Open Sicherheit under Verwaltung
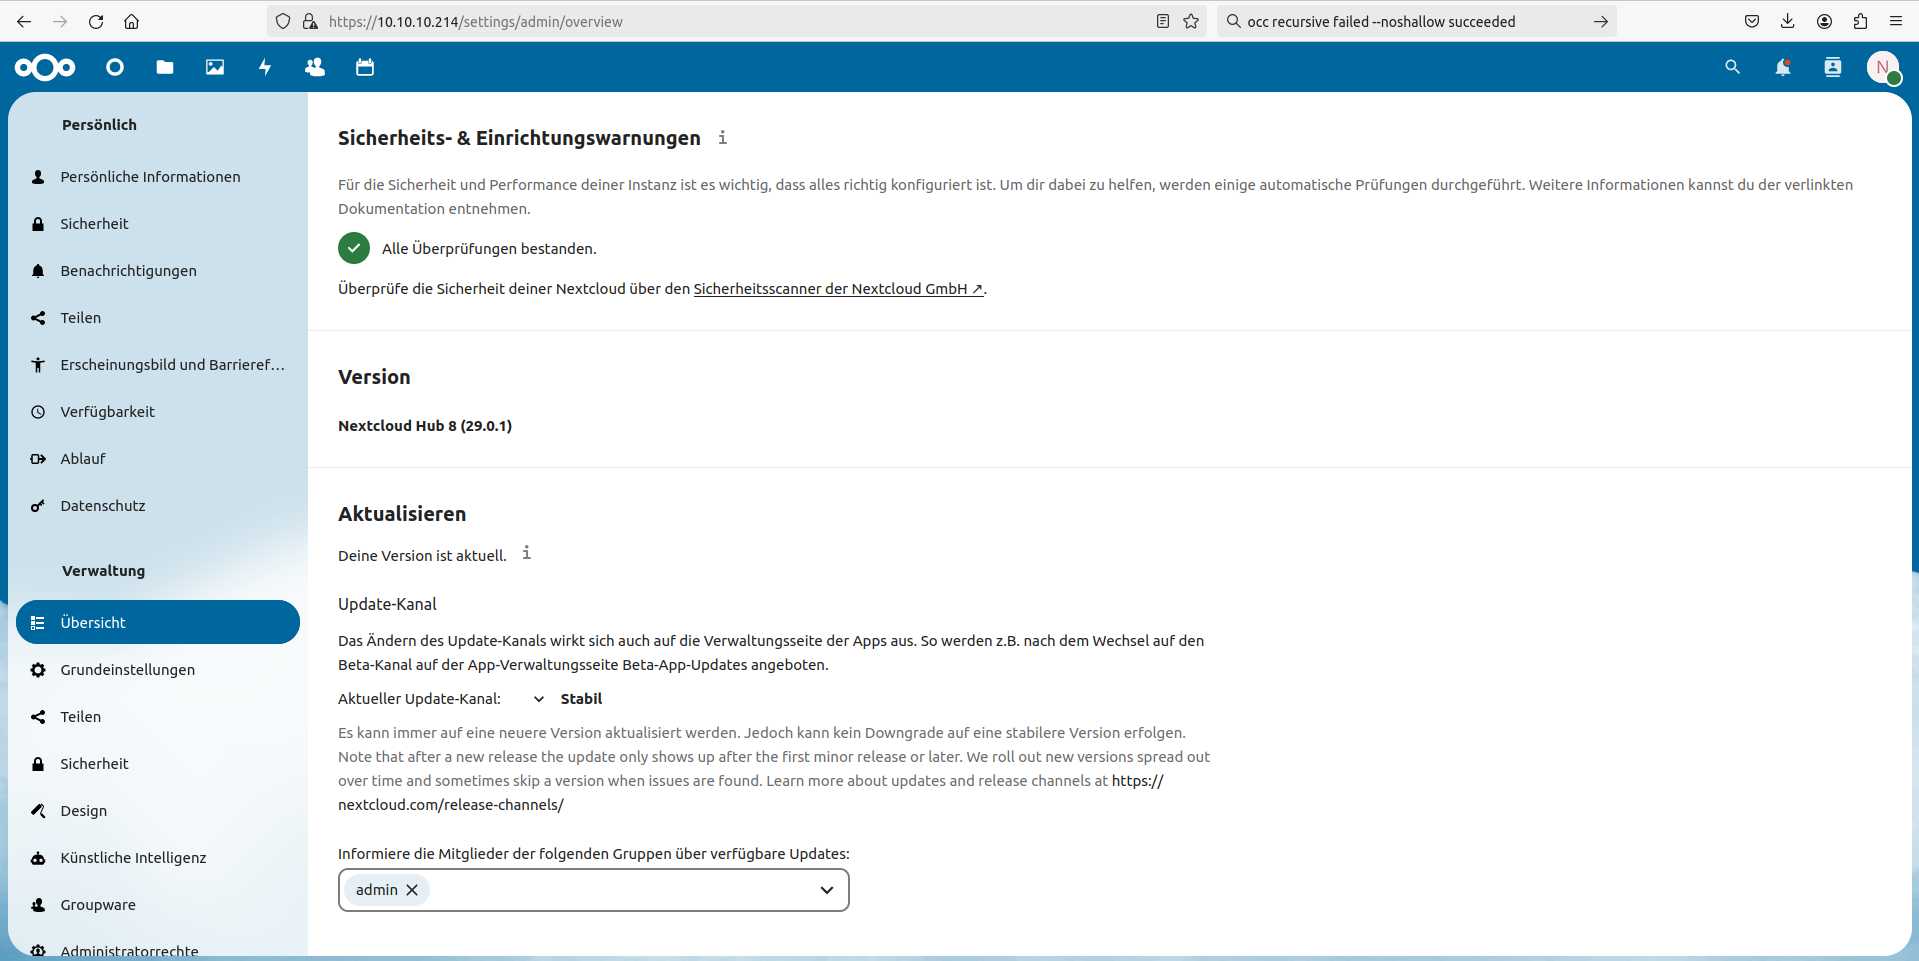The image size is (1919, 961). click(x=158, y=764)
